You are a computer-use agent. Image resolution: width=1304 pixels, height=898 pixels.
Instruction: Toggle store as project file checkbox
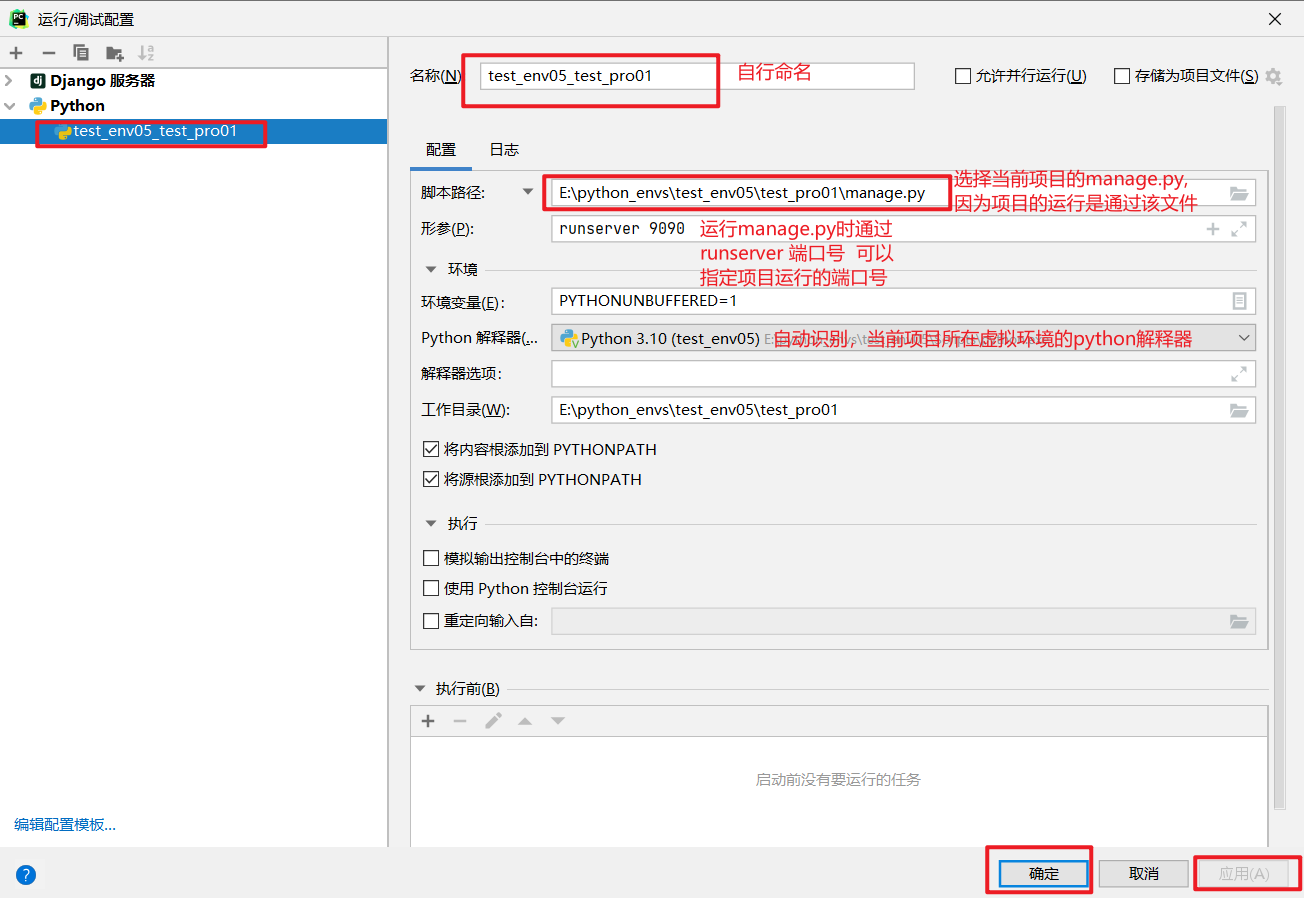[1122, 76]
